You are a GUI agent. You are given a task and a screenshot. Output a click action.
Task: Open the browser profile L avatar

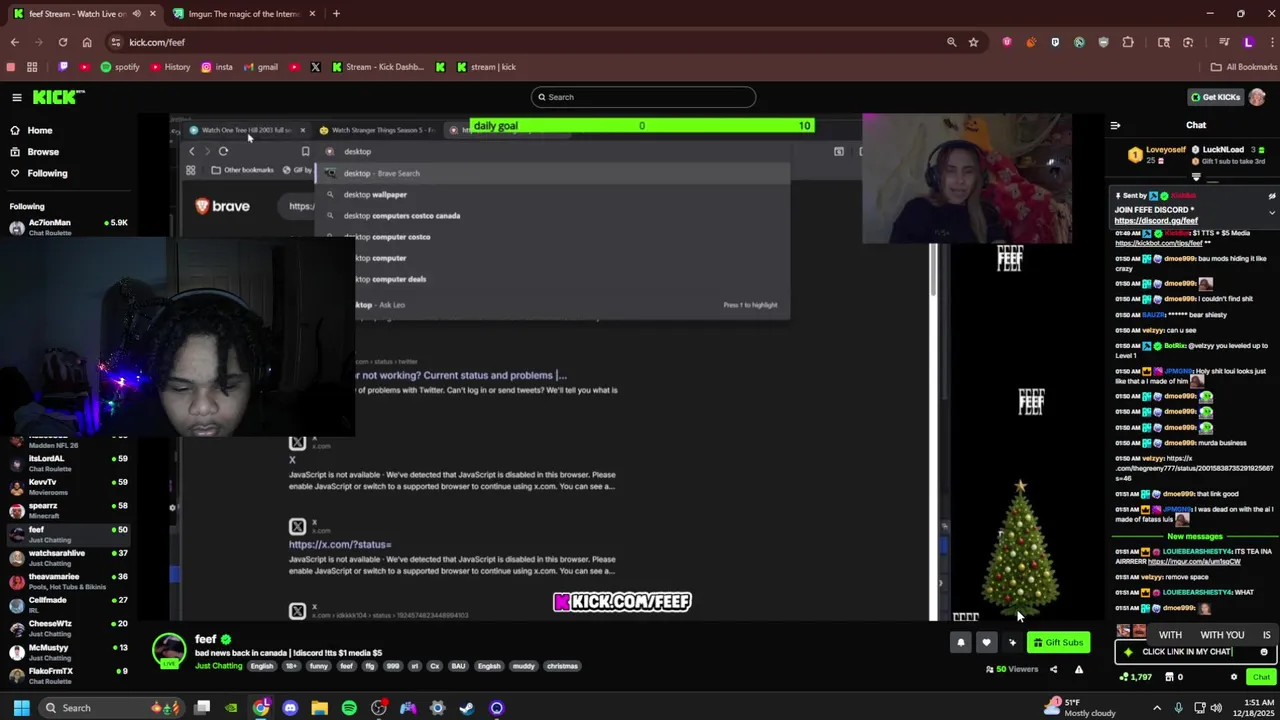coord(1248,42)
